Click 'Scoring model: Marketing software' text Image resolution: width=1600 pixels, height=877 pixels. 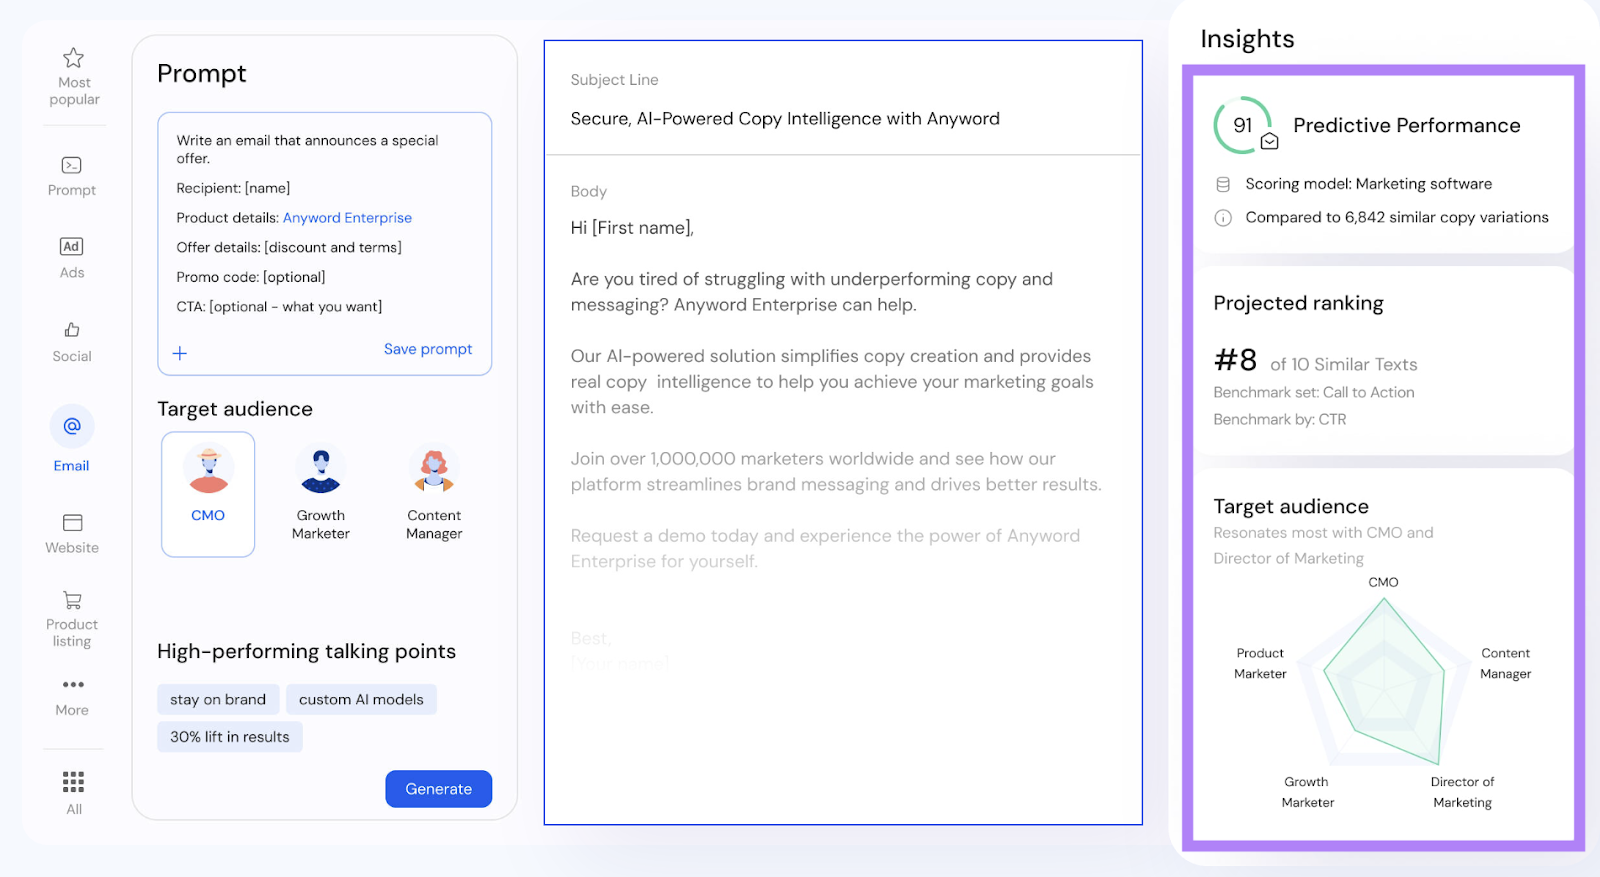[1368, 184]
